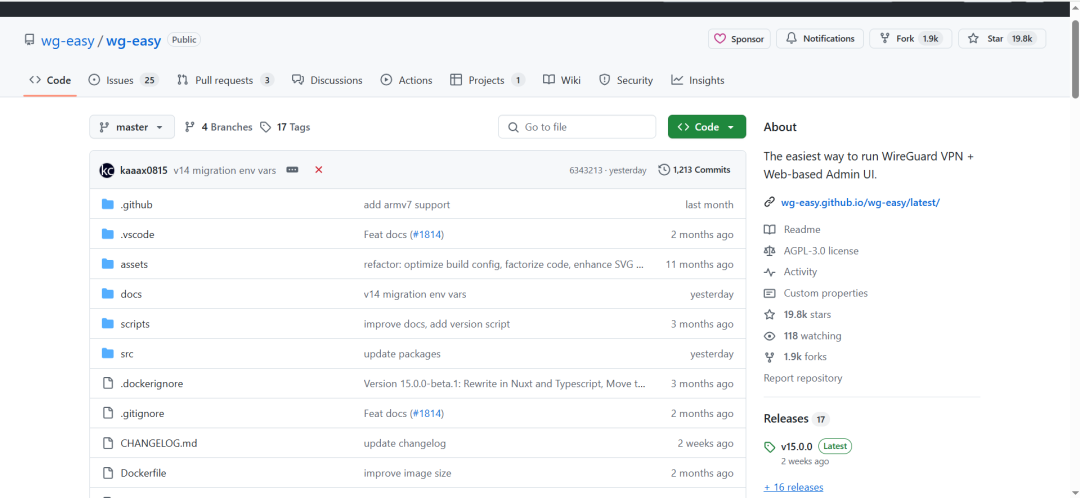Viewport: 1080px width, 498px height.
Task: Open the CHANGELOG.md file name
Action: 159,444
